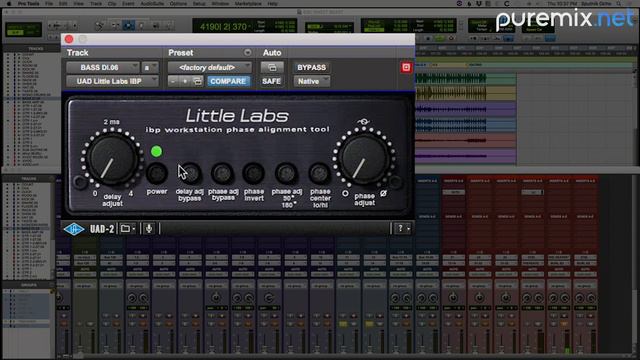Toggle the plug-in BYPASS button
The height and width of the screenshot is (360, 640).
pos(311,67)
